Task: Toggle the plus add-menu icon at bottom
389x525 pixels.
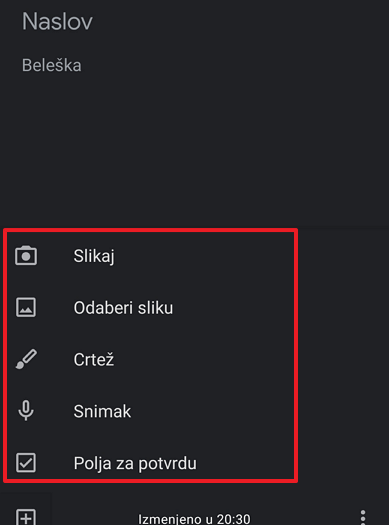Action: pyautogui.click(x=26, y=517)
